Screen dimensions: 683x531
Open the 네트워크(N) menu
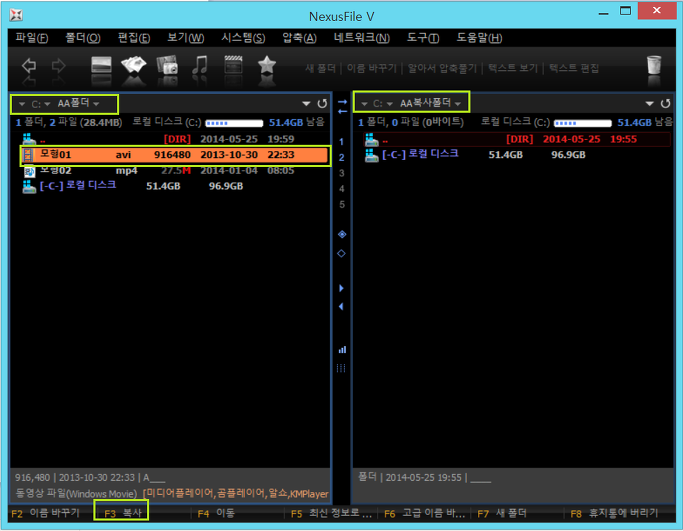(362, 38)
